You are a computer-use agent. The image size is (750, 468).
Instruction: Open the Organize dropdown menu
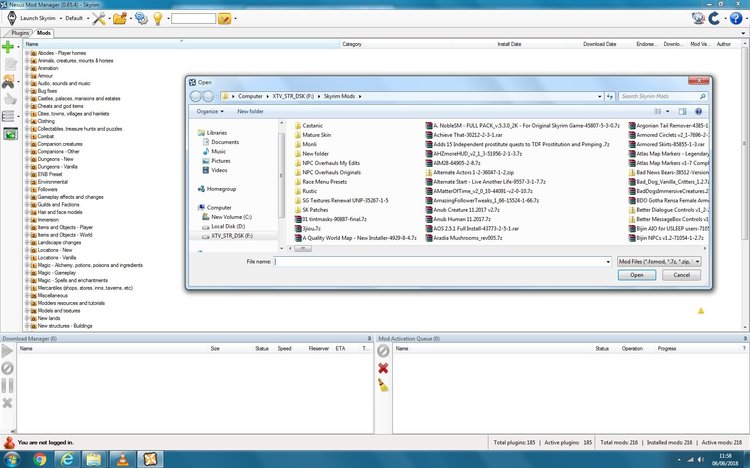click(x=210, y=111)
